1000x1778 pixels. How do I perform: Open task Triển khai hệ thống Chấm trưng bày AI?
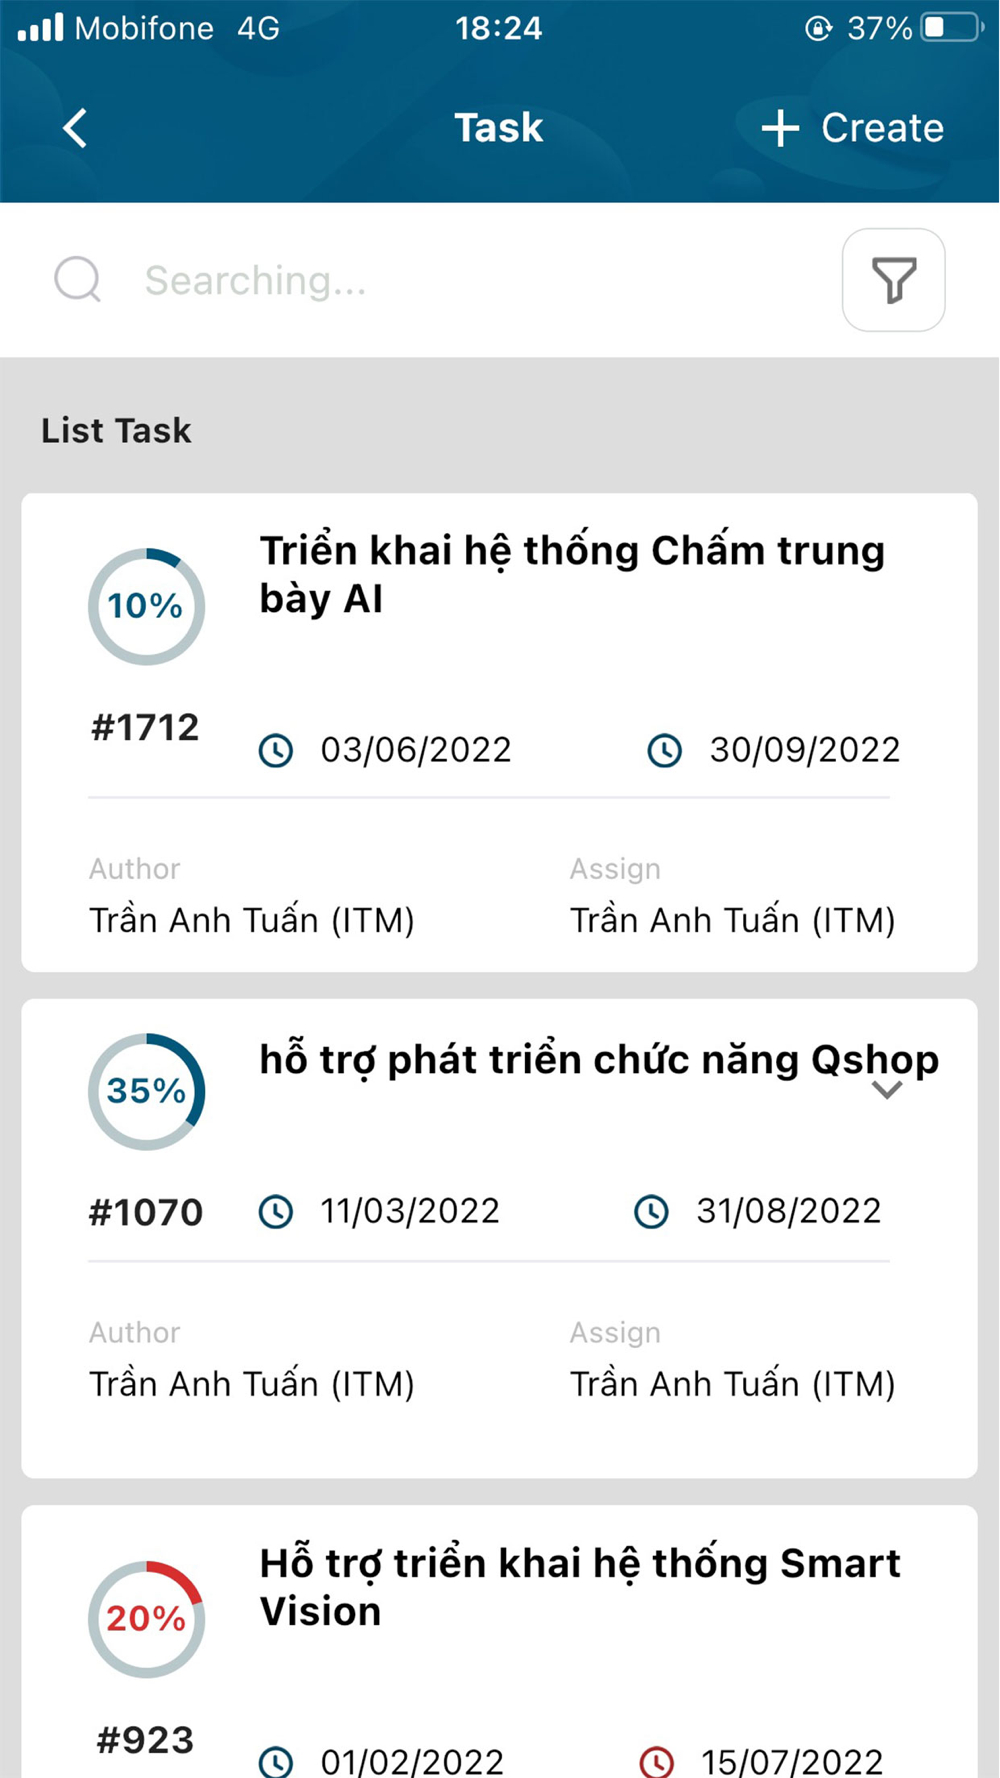pos(572,574)
